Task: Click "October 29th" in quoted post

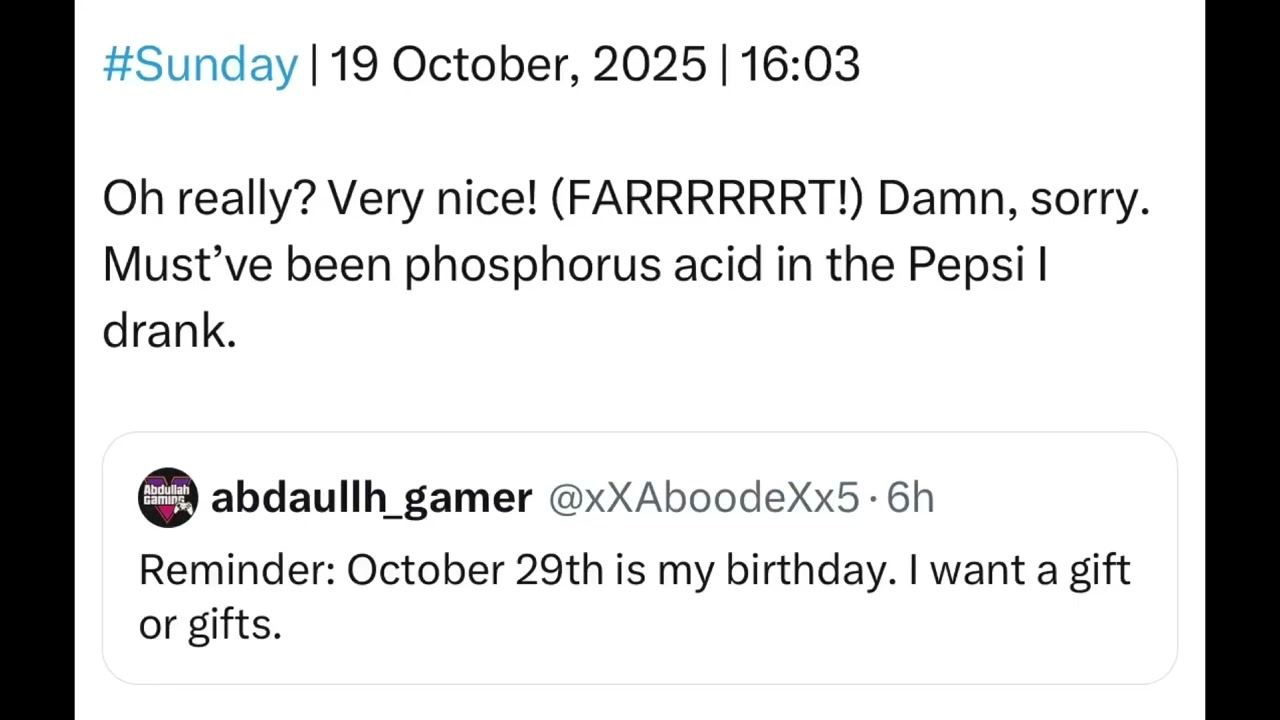Action: [475, 570]
